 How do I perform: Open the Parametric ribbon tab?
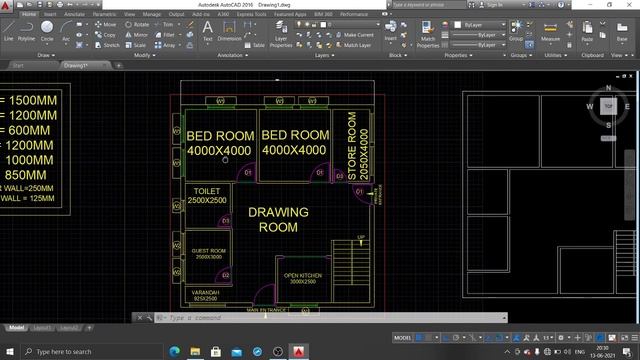click(104, 14)
